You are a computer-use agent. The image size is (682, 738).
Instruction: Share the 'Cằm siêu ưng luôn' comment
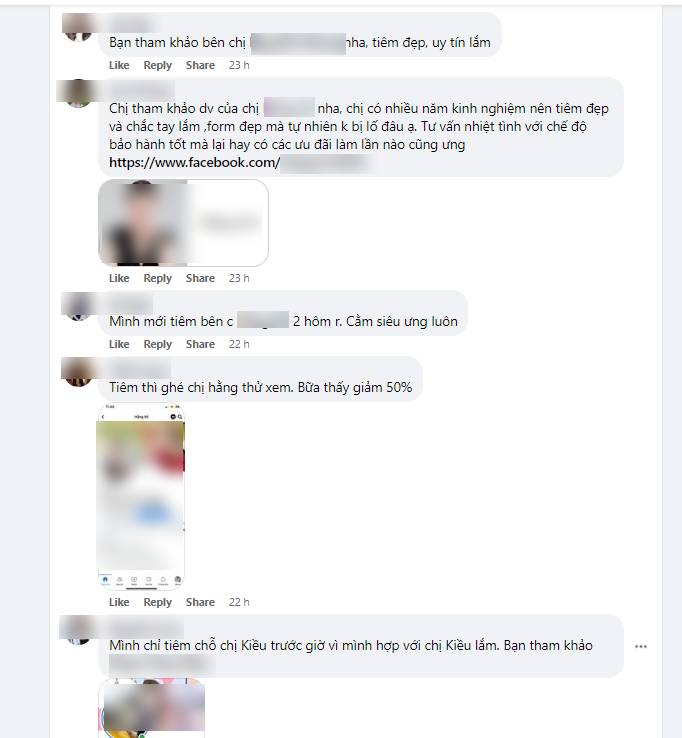(200, 344)
